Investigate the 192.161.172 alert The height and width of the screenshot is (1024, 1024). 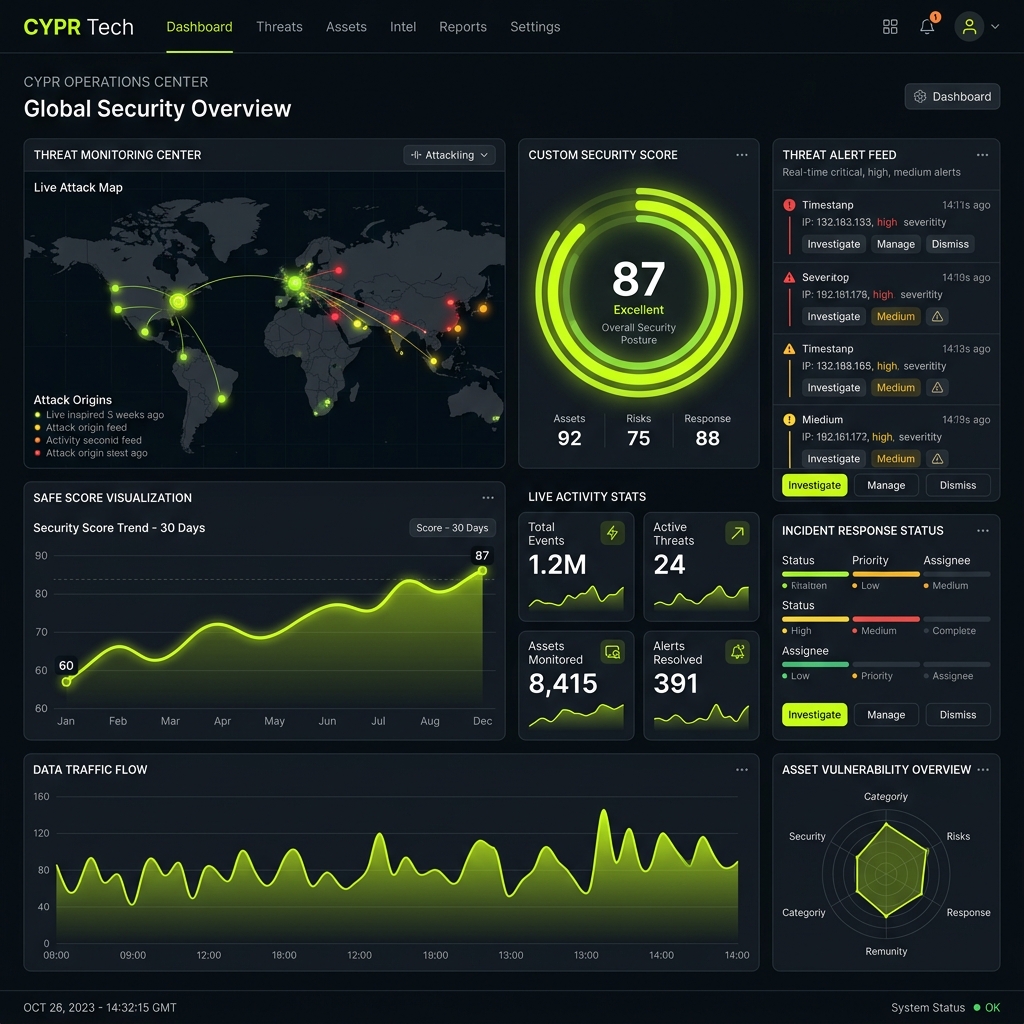[833, 459]
